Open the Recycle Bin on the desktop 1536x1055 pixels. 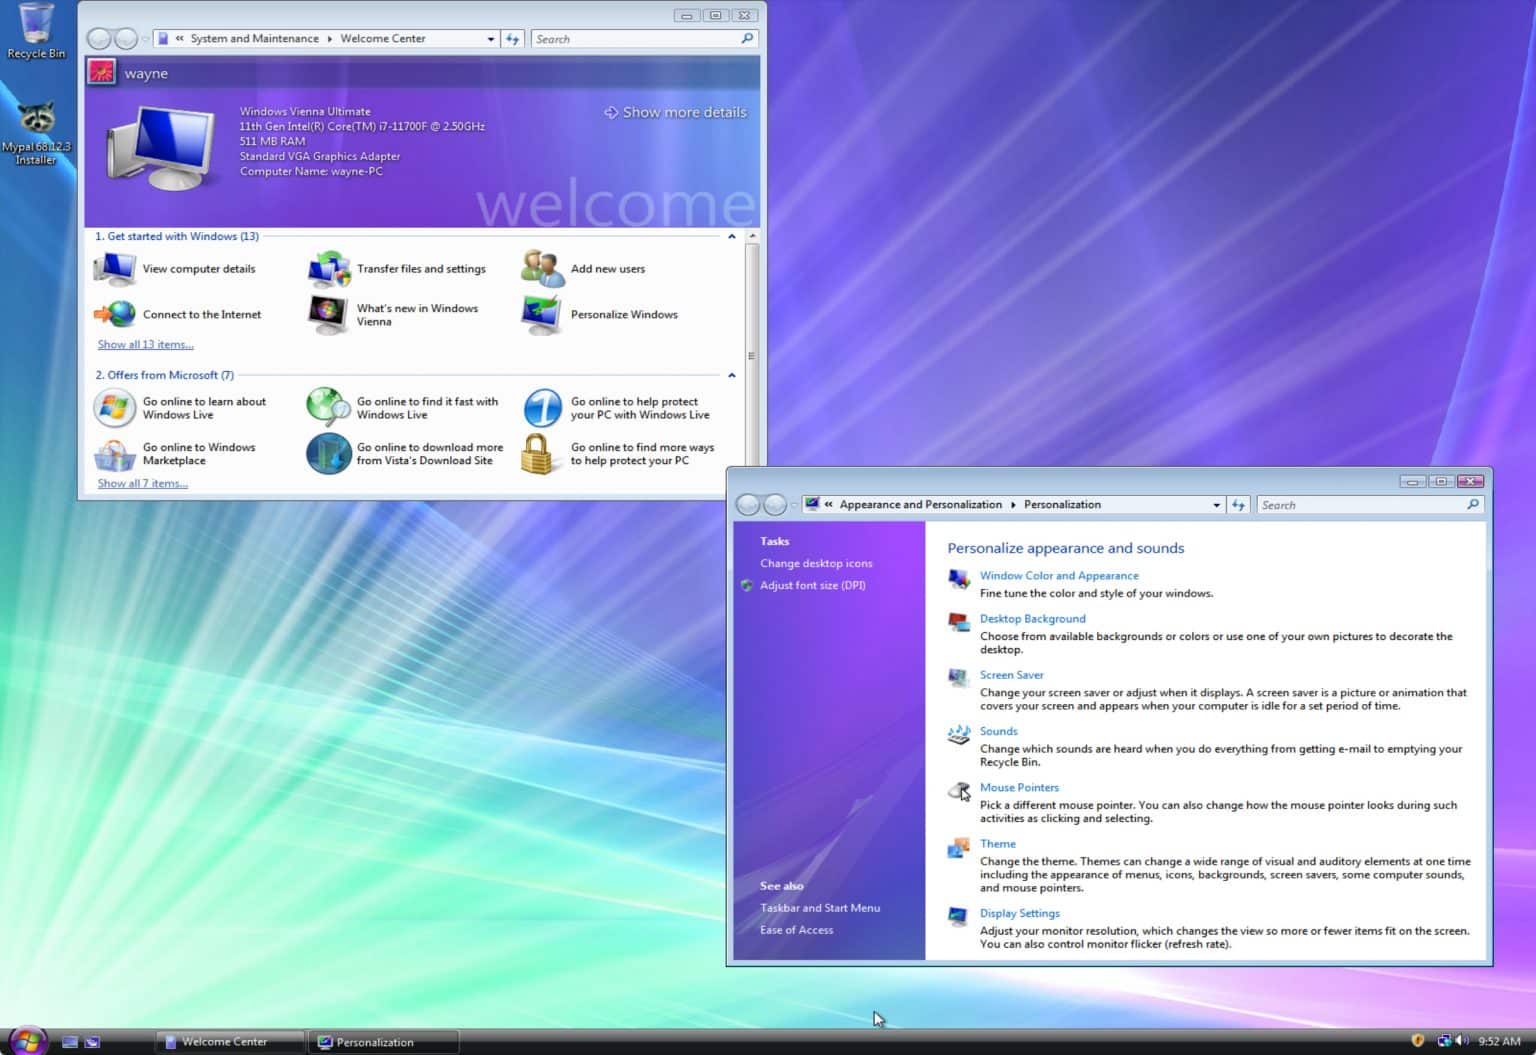click(x=35, y=25)
